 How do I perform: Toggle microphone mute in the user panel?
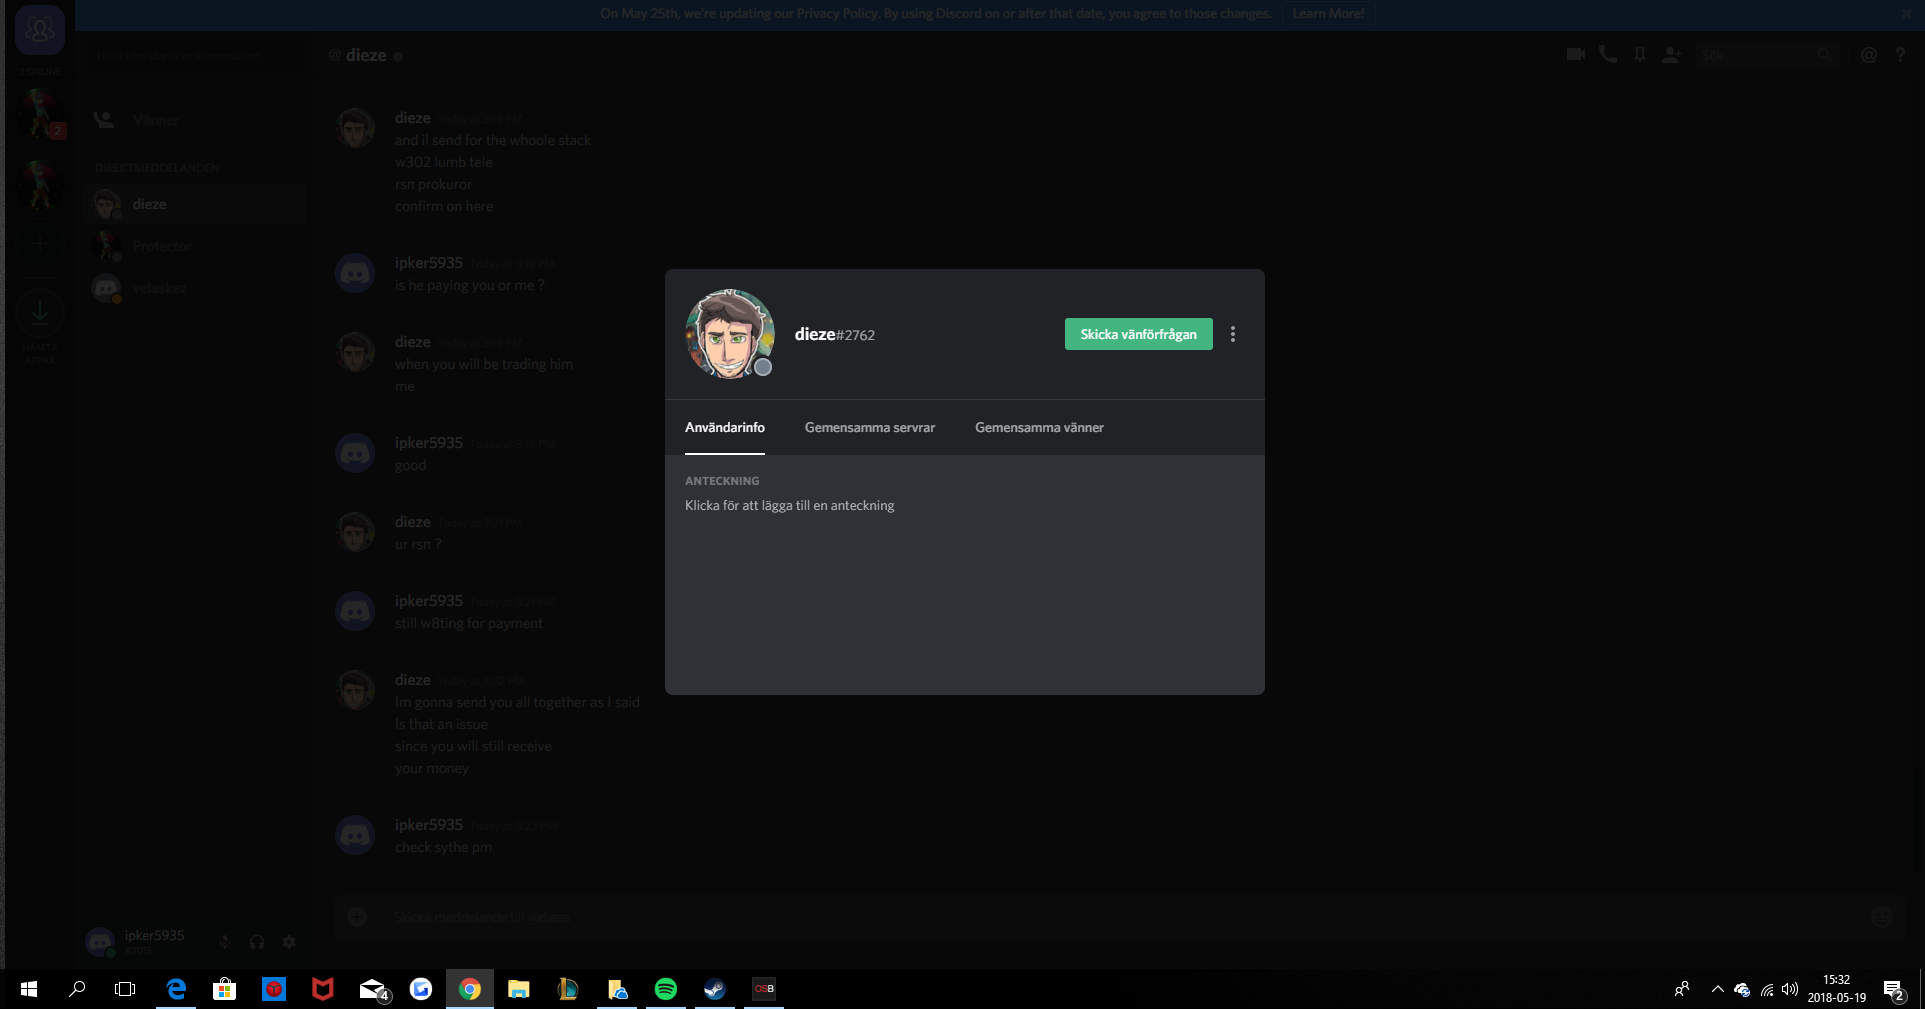click(x=225, y=942)
